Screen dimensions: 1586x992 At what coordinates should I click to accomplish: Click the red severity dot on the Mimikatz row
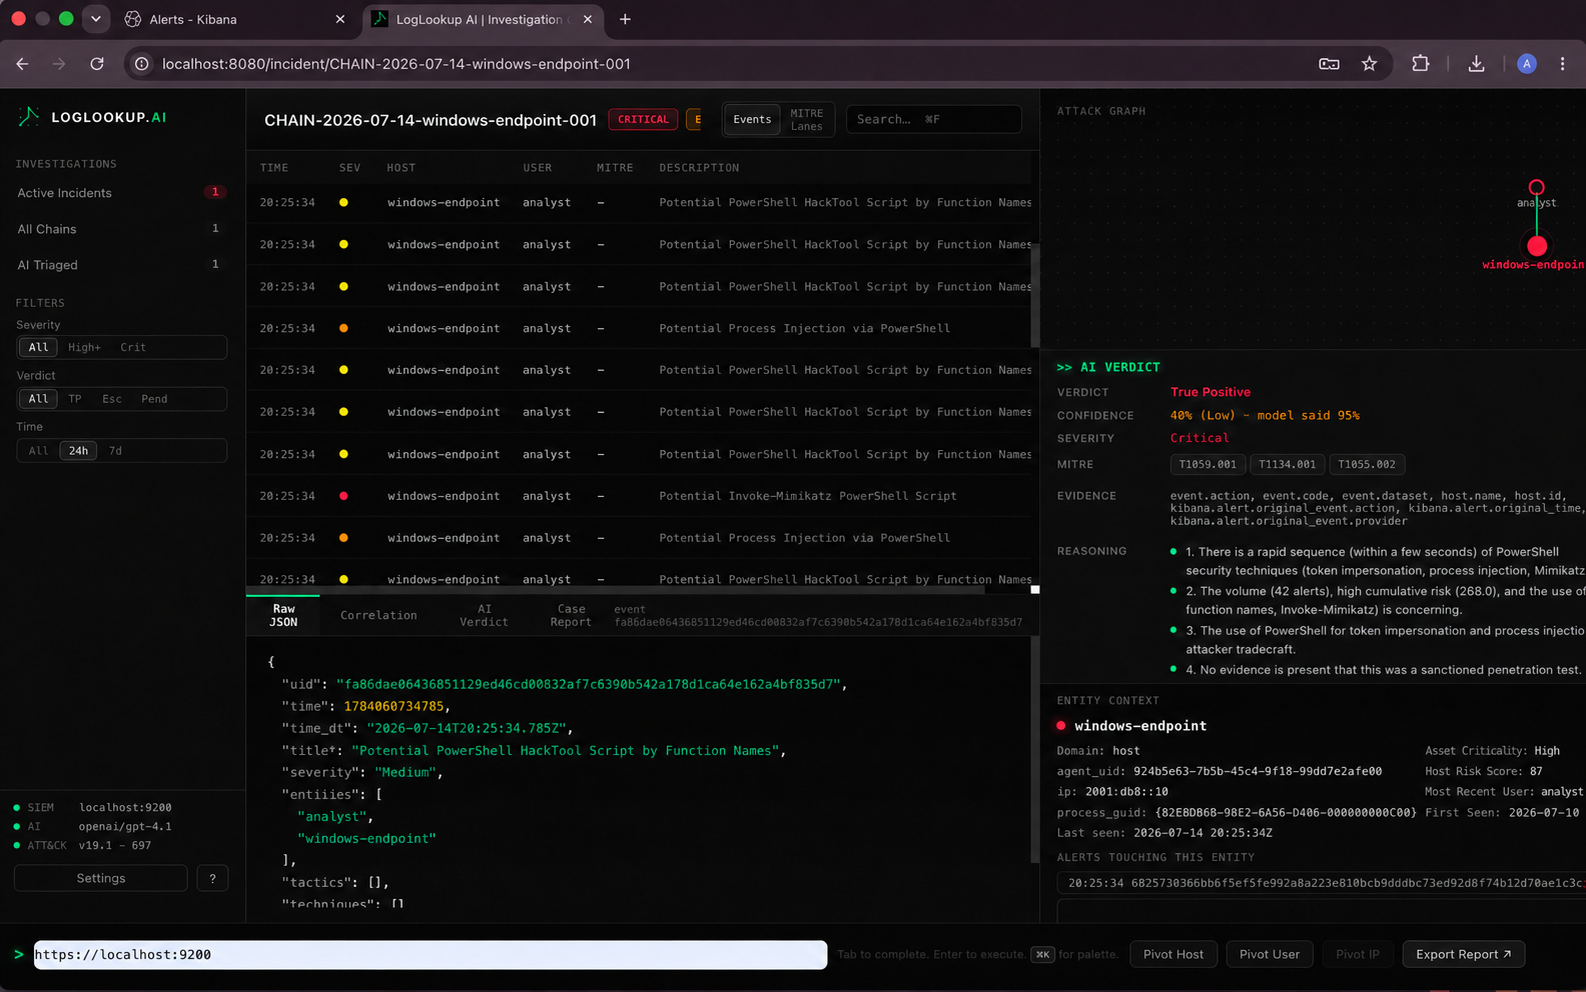344,496
